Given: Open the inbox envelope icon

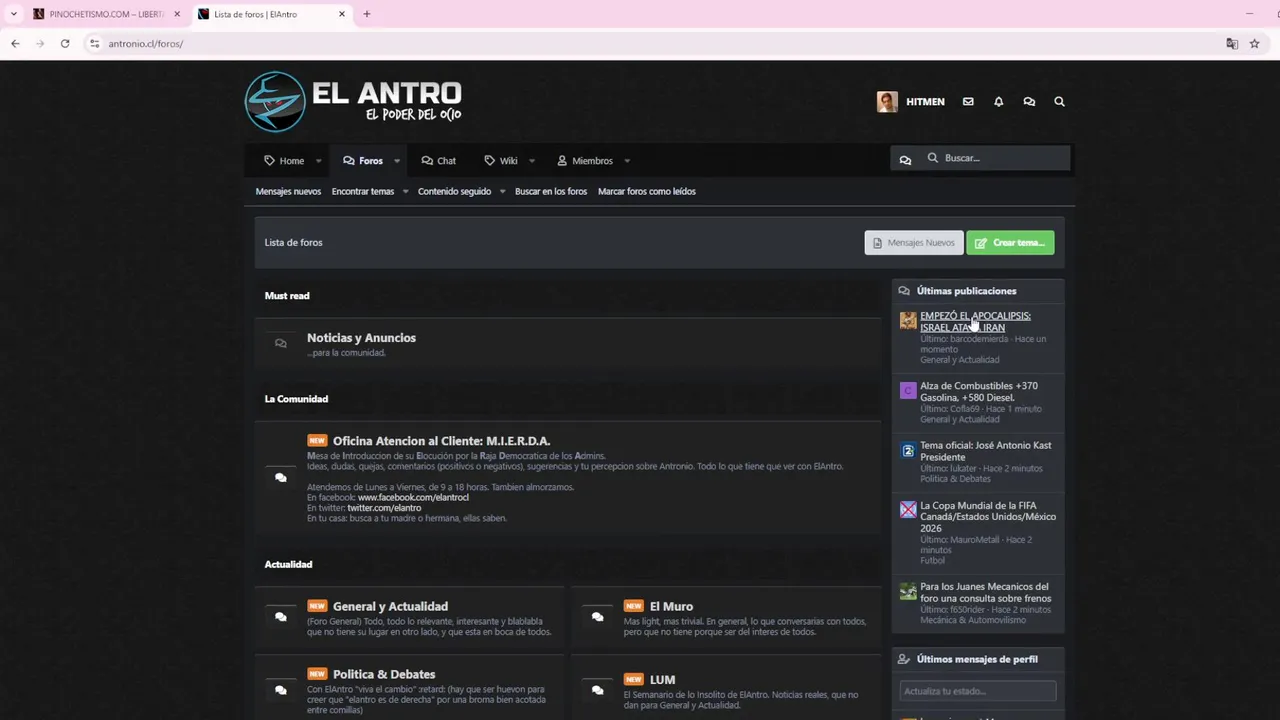Looking at the screenshot, I should point(968,102).
